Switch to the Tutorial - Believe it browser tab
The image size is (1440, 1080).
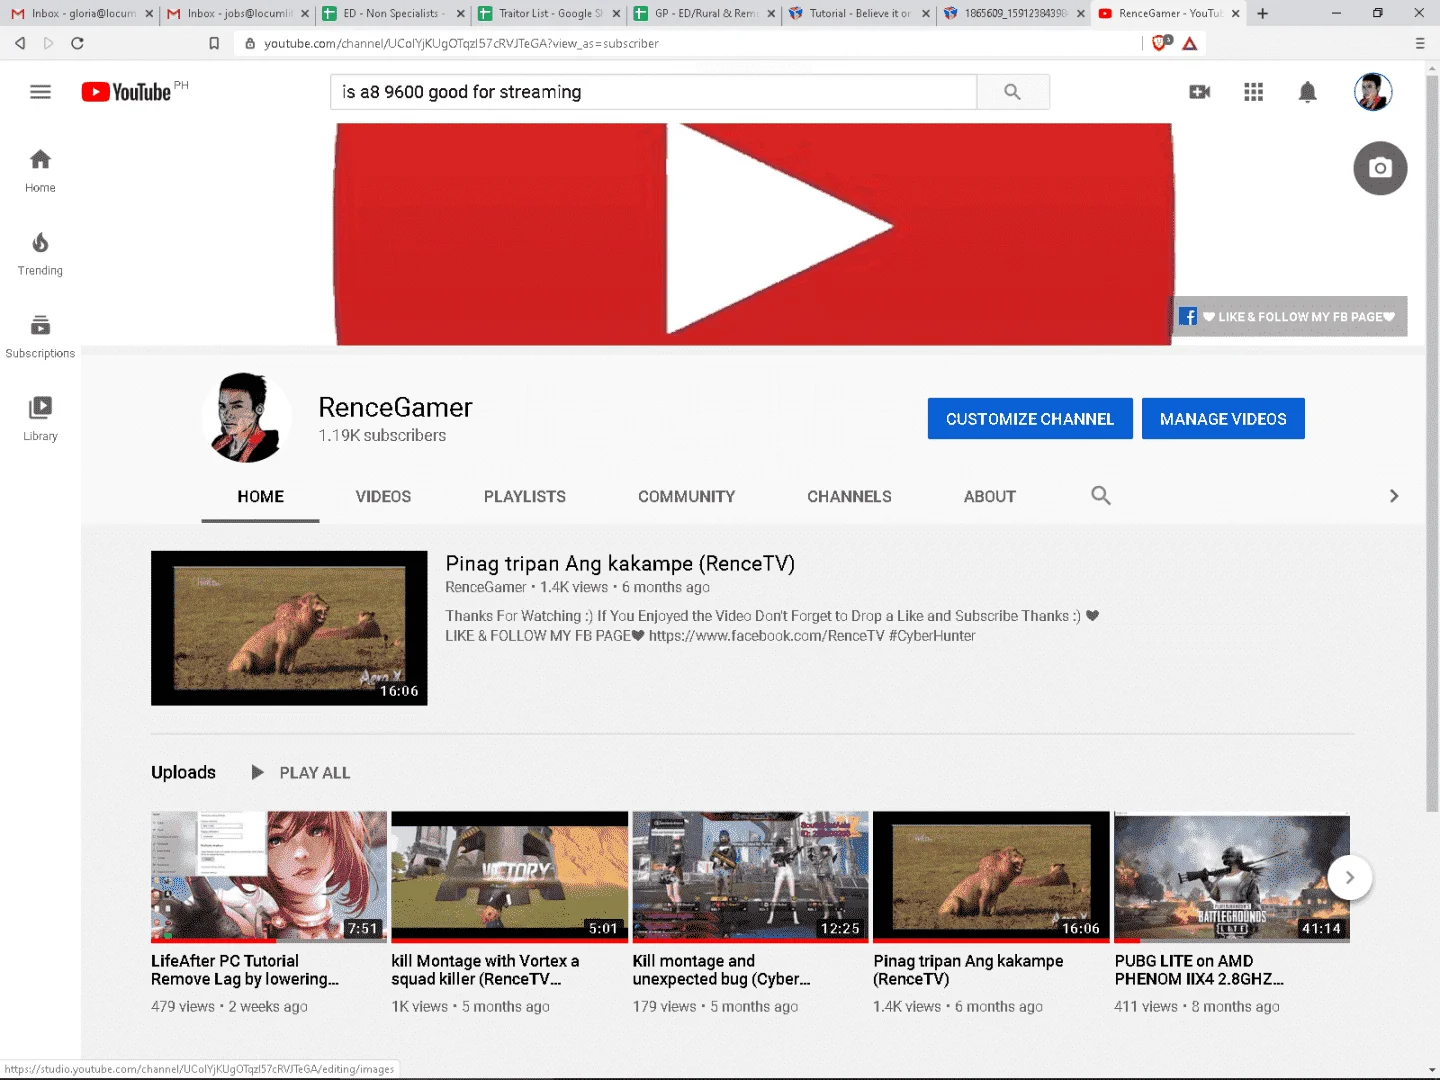859,14
